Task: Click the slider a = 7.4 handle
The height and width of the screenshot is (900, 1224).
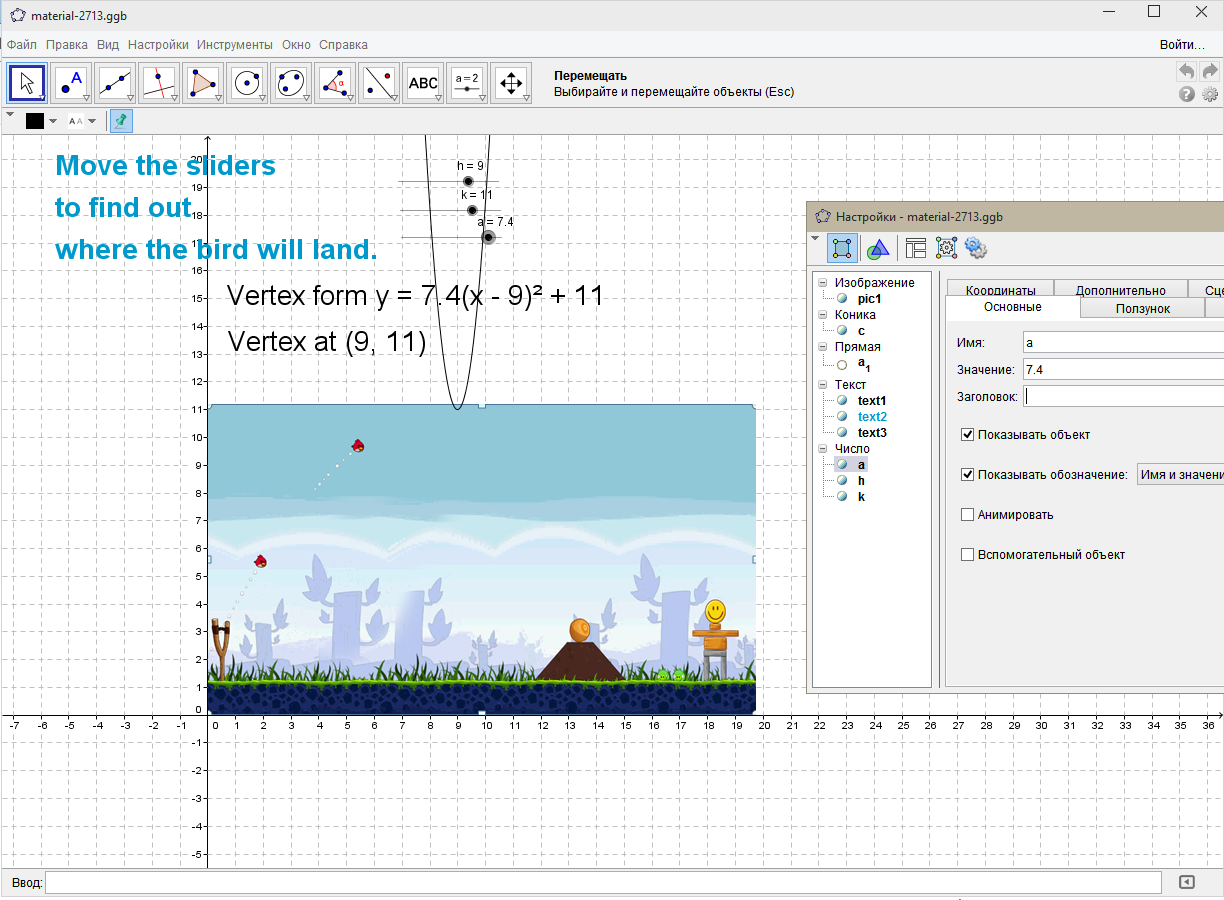Action: (x=488, y=237)
